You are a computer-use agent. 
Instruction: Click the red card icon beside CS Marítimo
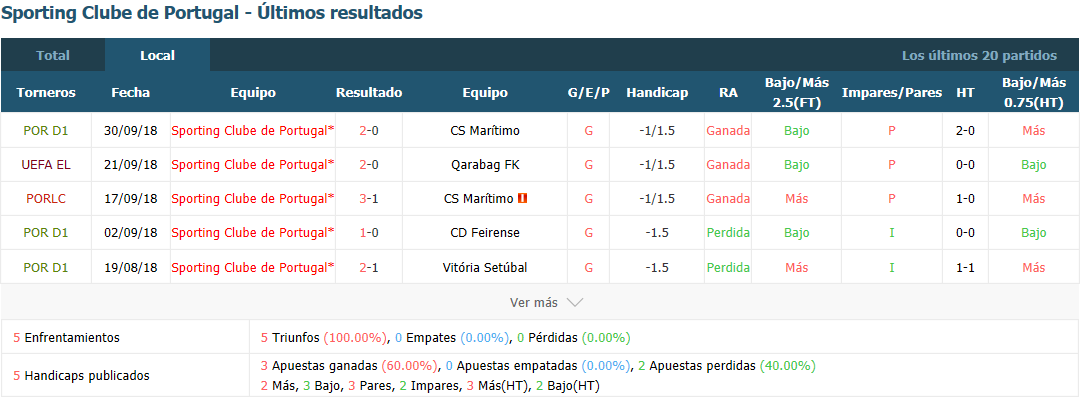pyautogui.click(x=523, y=198)
